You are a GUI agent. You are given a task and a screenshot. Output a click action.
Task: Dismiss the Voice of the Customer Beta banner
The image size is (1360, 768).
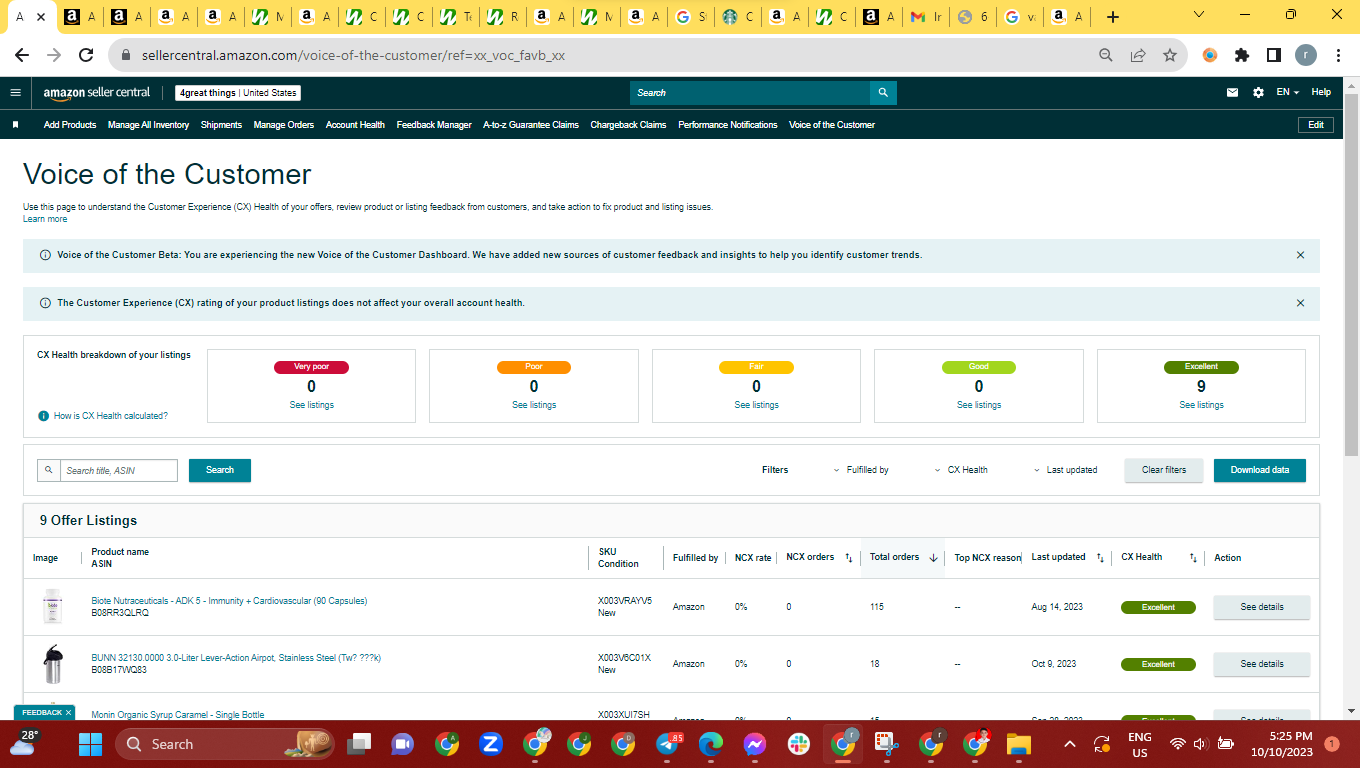pos(1300,255)
